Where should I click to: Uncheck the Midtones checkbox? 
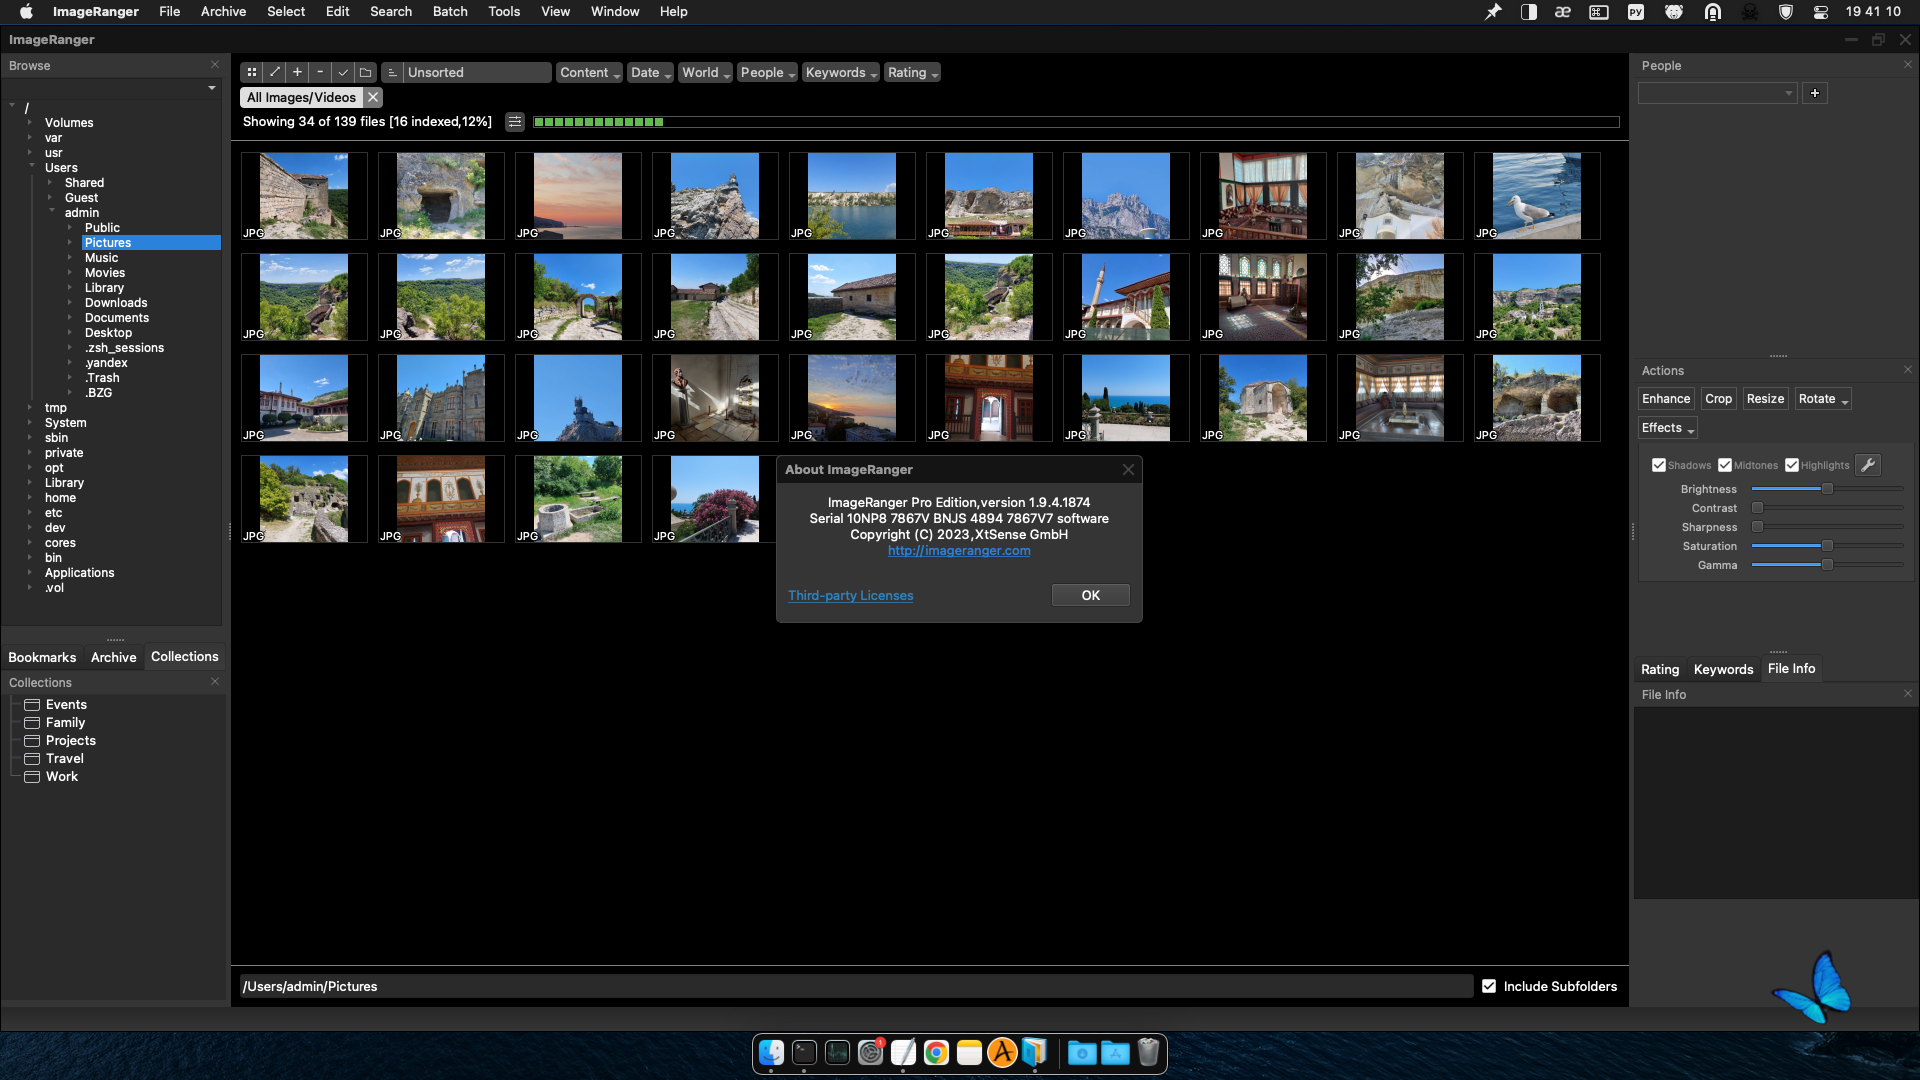1725,465
